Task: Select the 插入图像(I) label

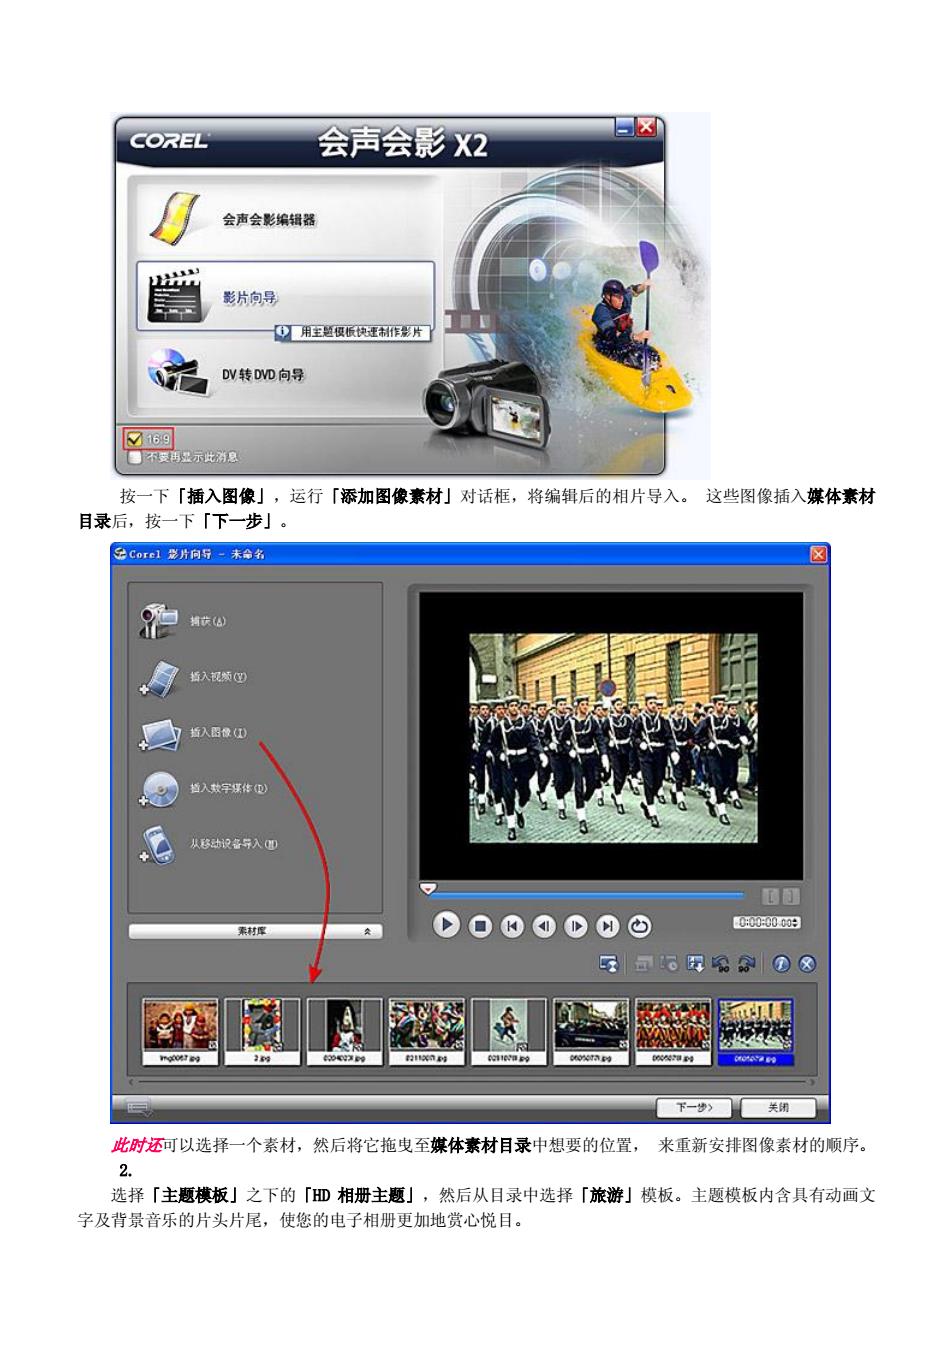Action: pos(218,733)
